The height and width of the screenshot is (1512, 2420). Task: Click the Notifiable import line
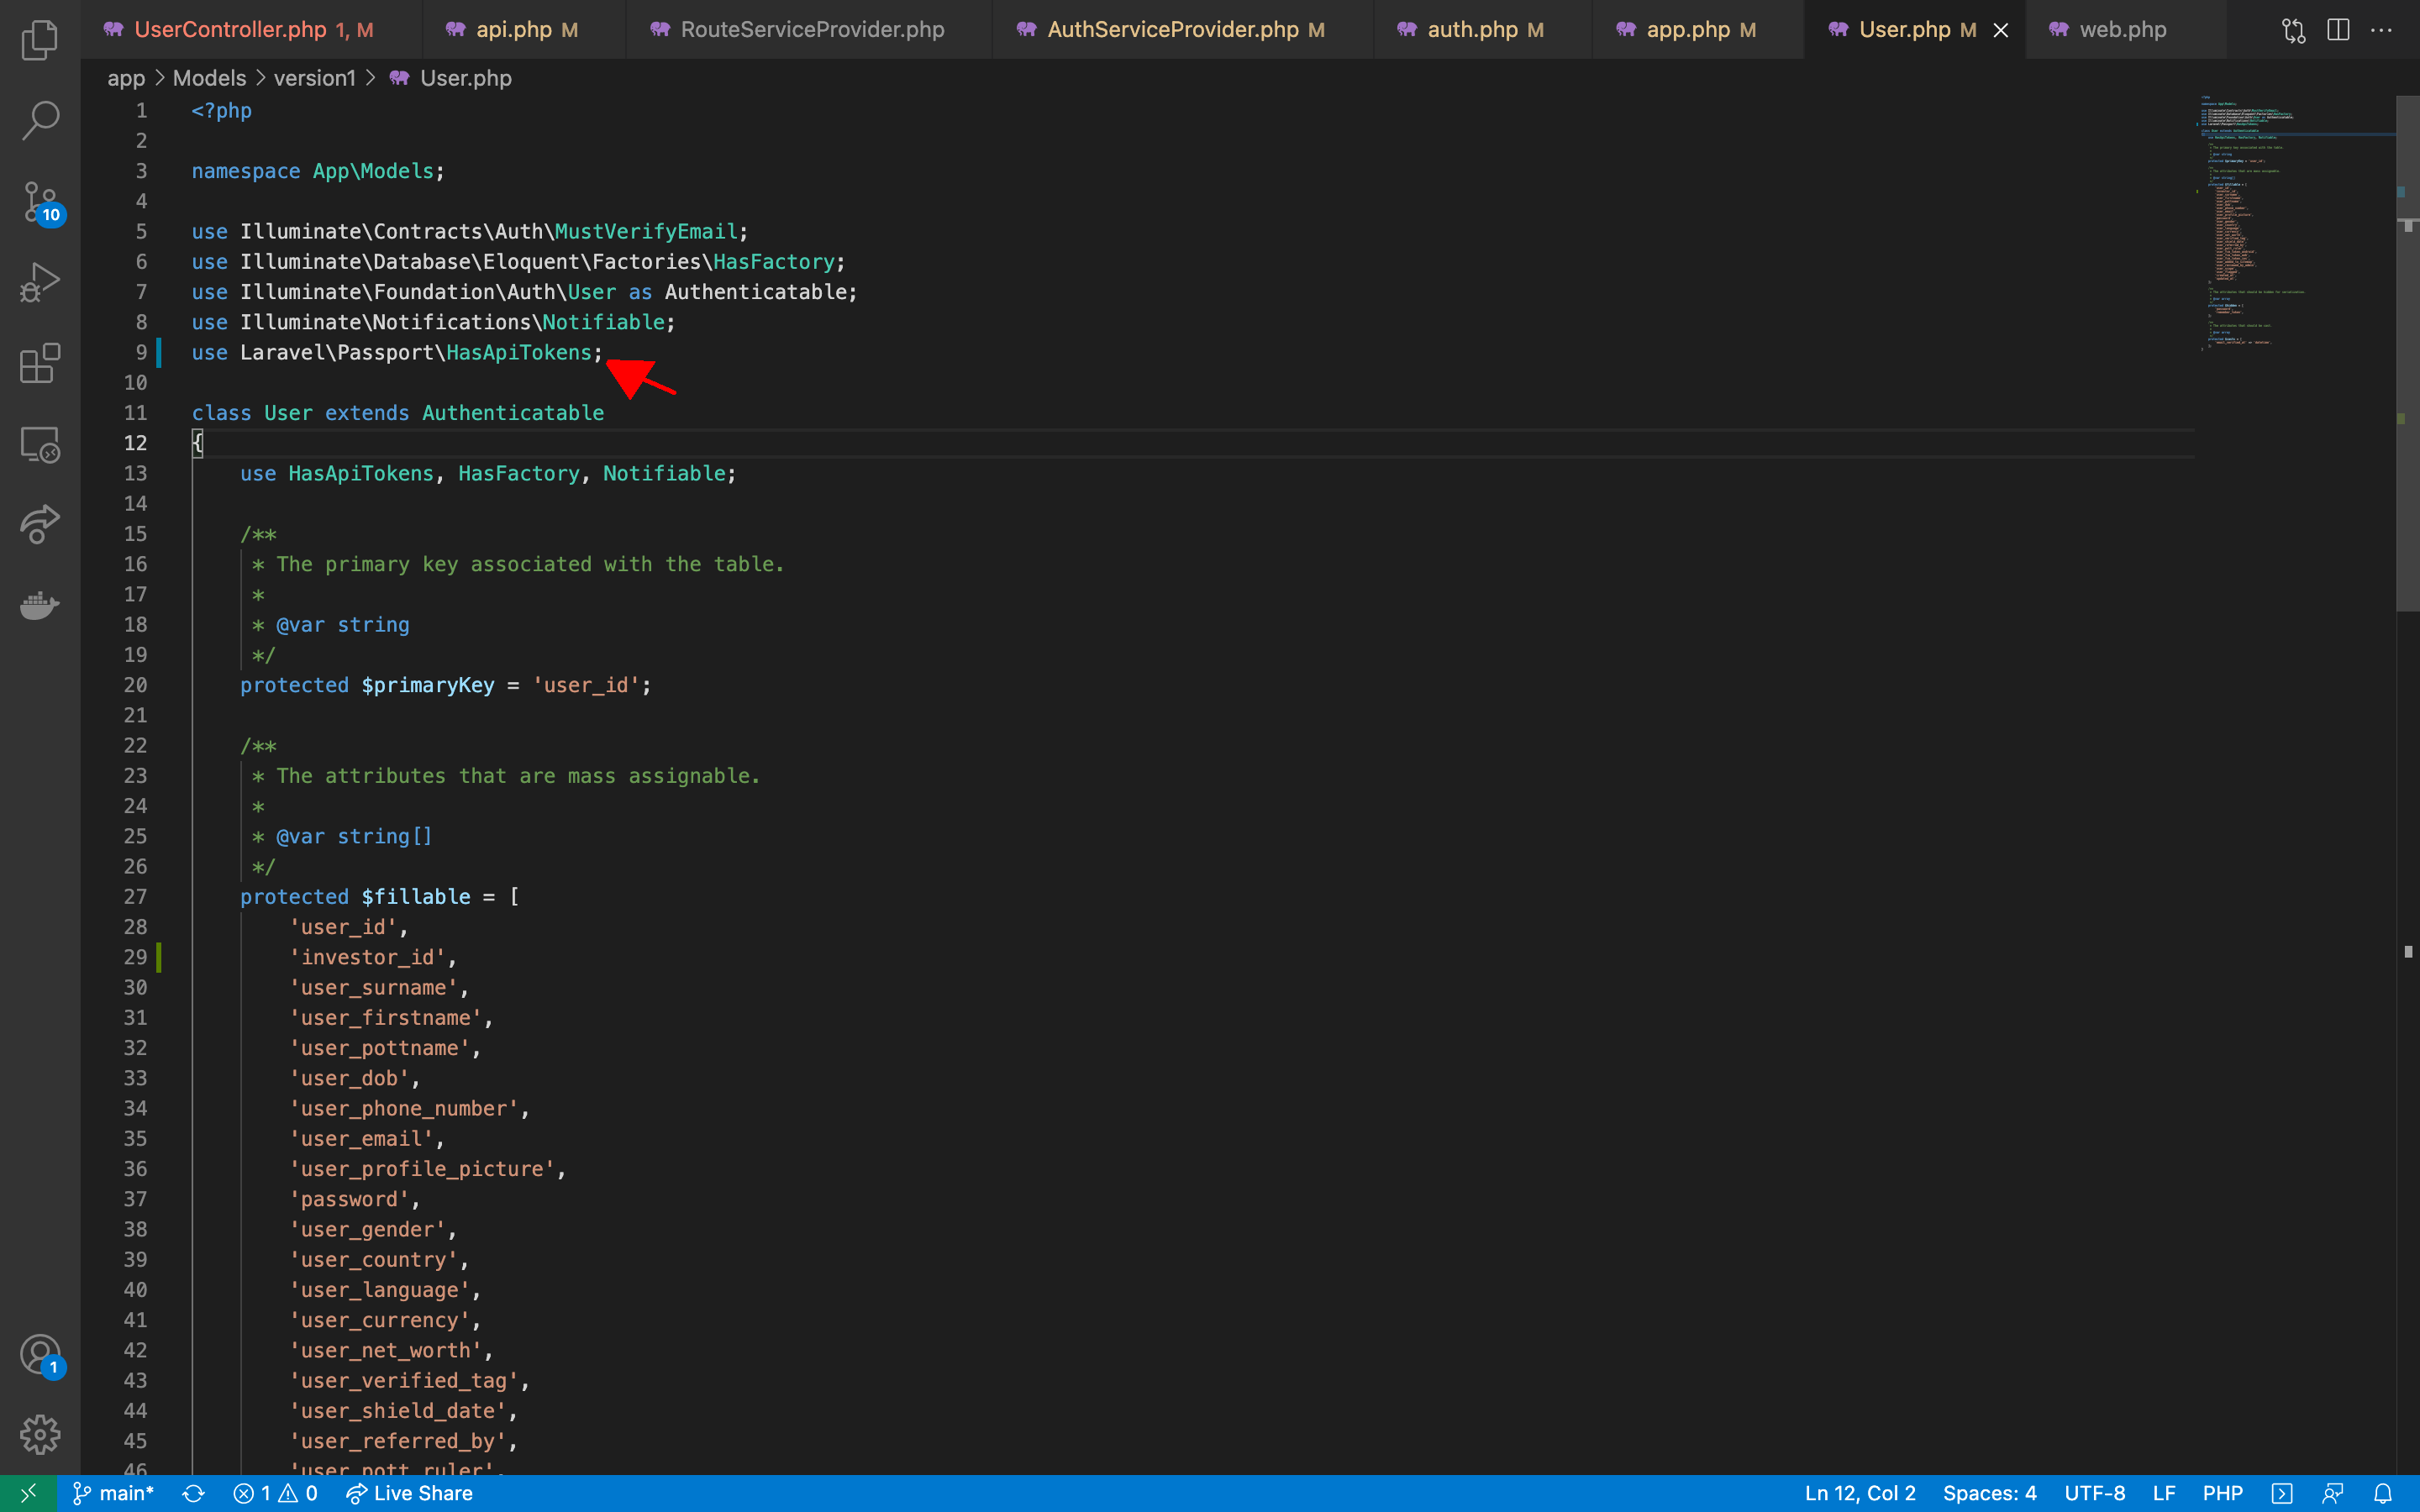tap(434, 322)
